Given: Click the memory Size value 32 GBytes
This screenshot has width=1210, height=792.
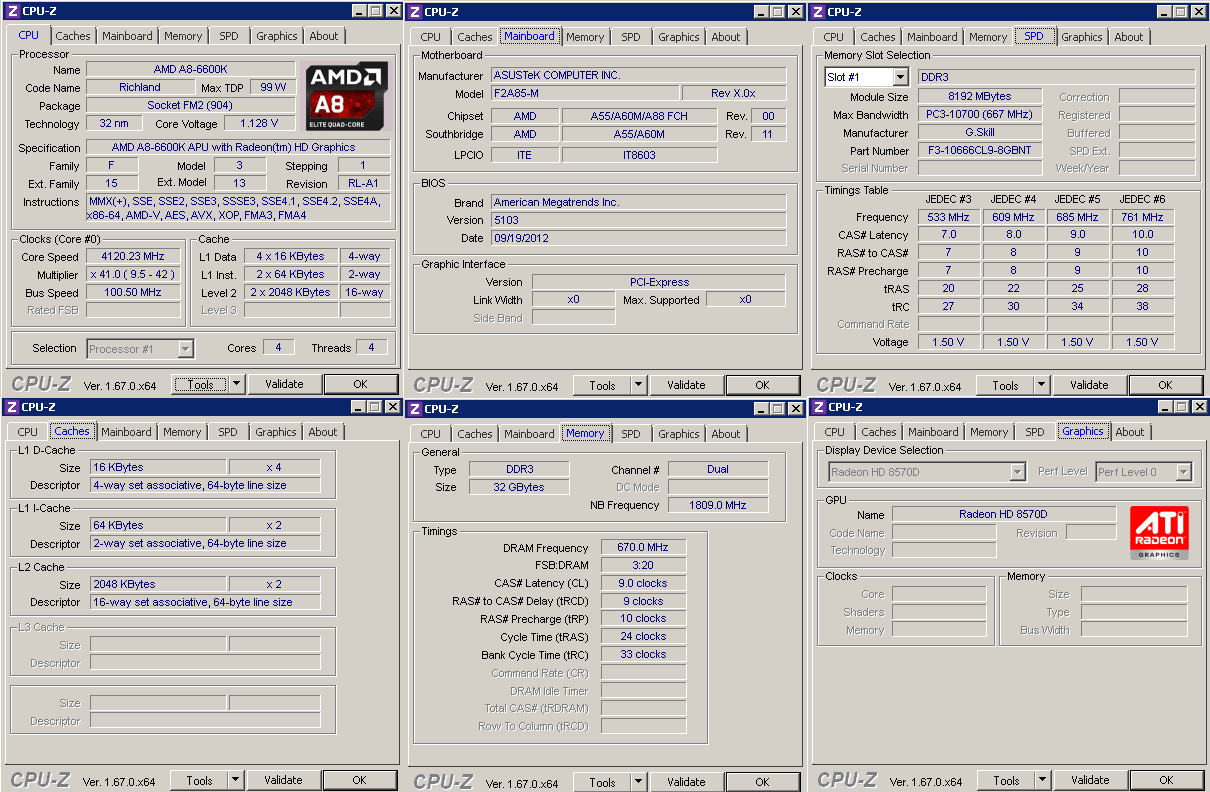Looking at the screenshot, I should 518,487.
